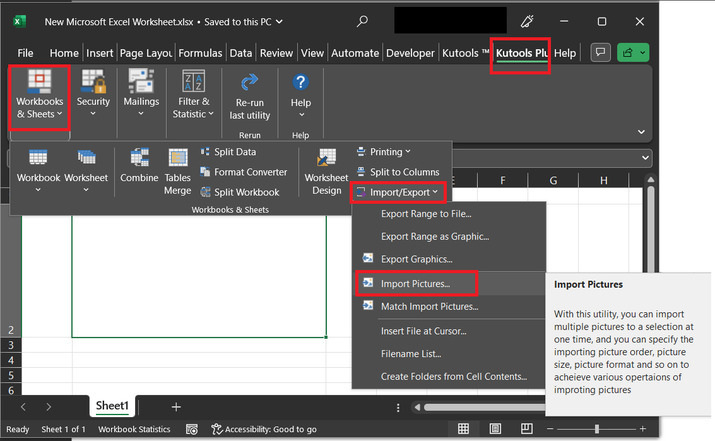Open the Workbooks & Sheets group
The width and height of the screenshot is (715, 441).
(x=40, y=96)
